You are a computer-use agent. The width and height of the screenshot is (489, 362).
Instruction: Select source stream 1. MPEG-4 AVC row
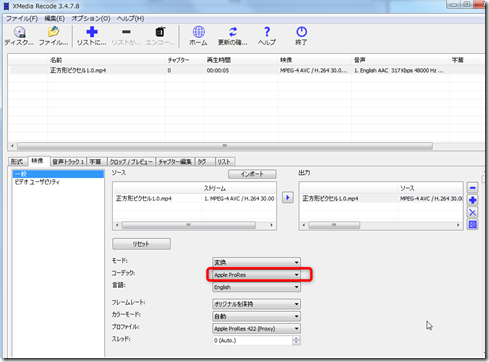pos(194,198)
